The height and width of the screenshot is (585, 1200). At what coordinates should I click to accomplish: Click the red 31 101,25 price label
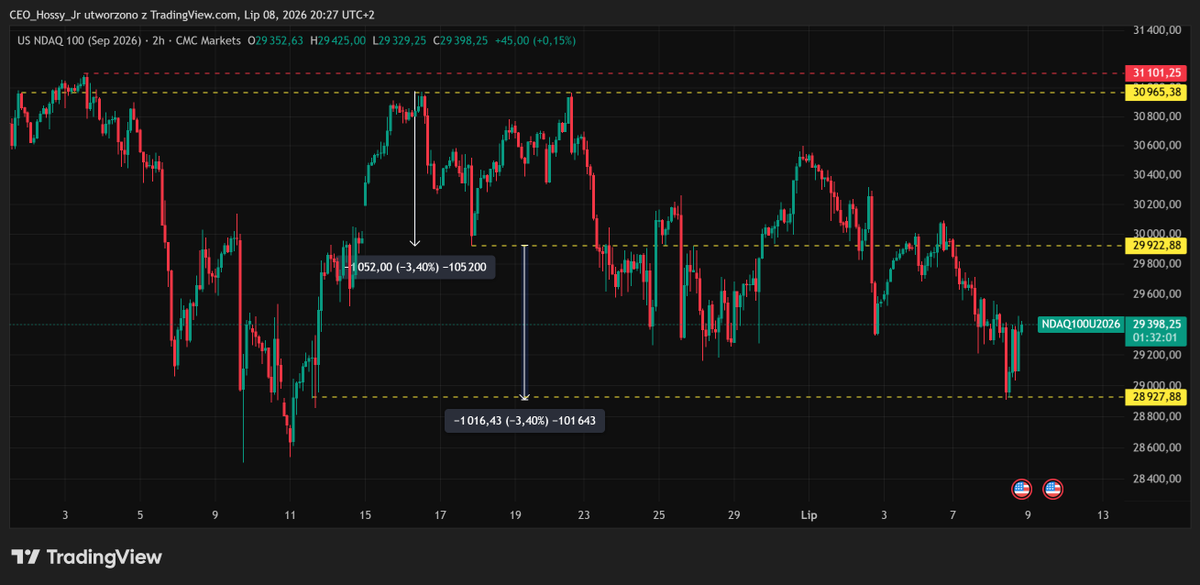point(1157,73)
